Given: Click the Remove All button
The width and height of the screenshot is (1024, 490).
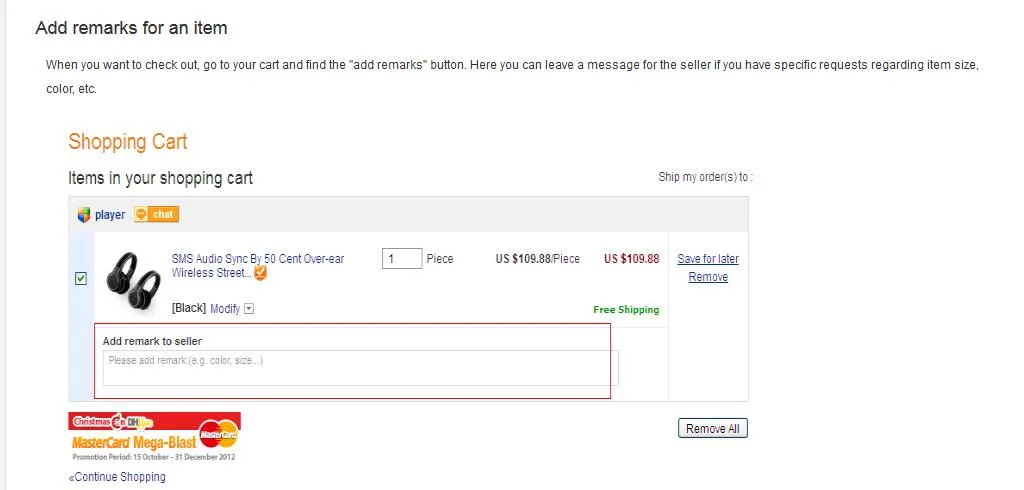Looking at the screenshot, I should [712, 429].
